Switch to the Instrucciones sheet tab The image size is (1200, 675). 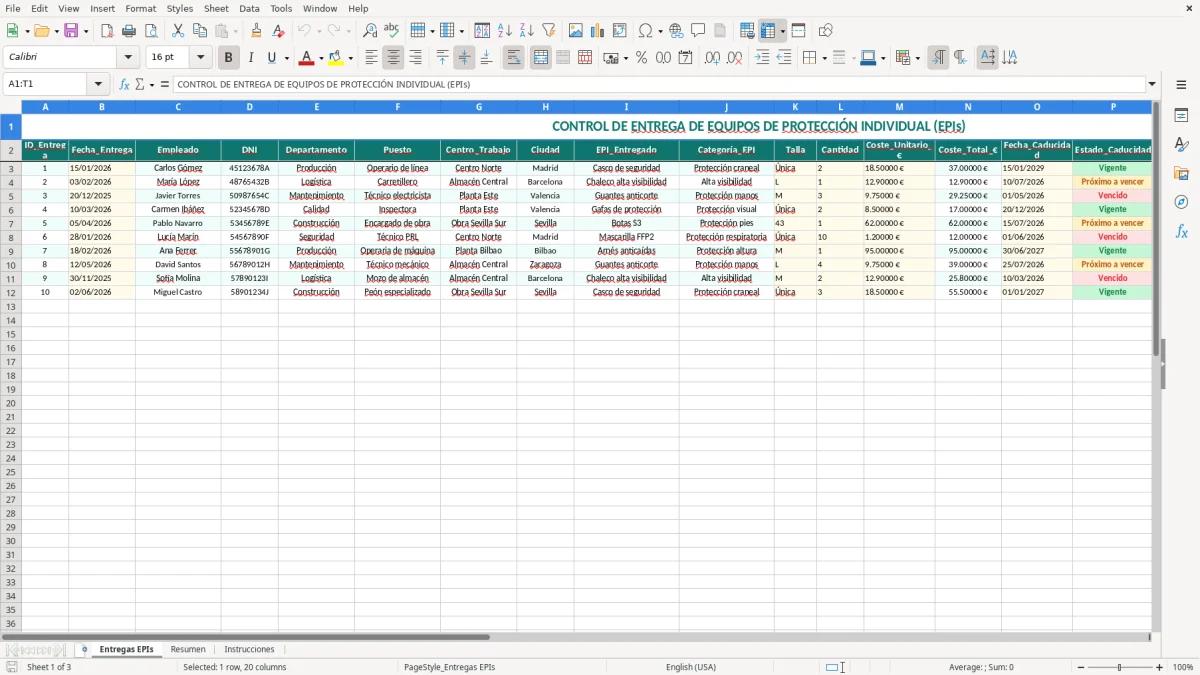click(x=249, y=649)
